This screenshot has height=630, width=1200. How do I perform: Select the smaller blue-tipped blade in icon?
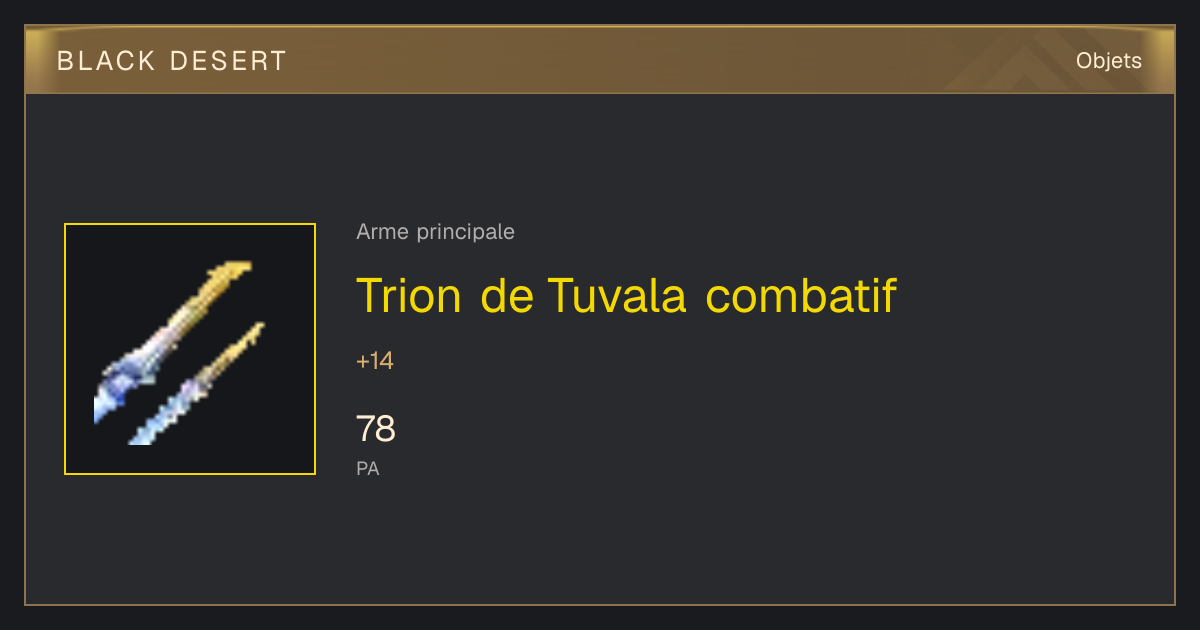tap(196, 384)
